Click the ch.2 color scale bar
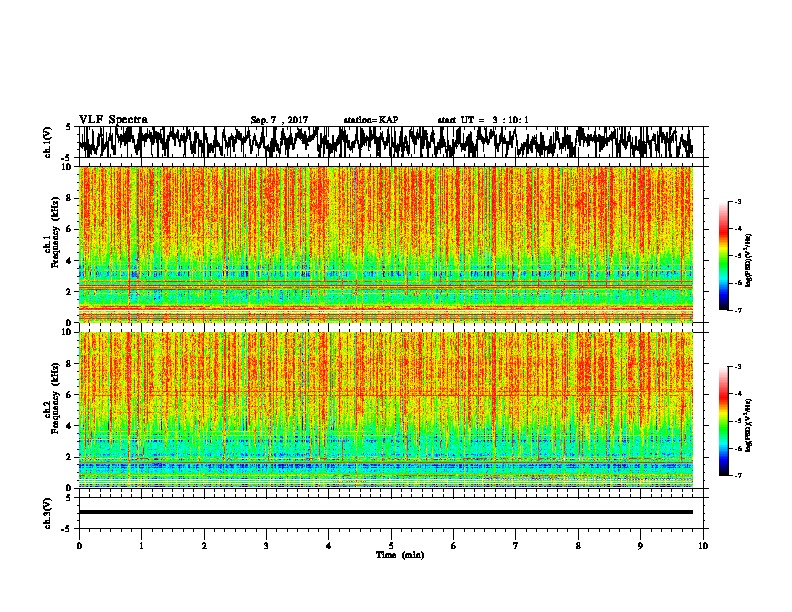Screen dimensions: 792x612 [x=724, y=421]
